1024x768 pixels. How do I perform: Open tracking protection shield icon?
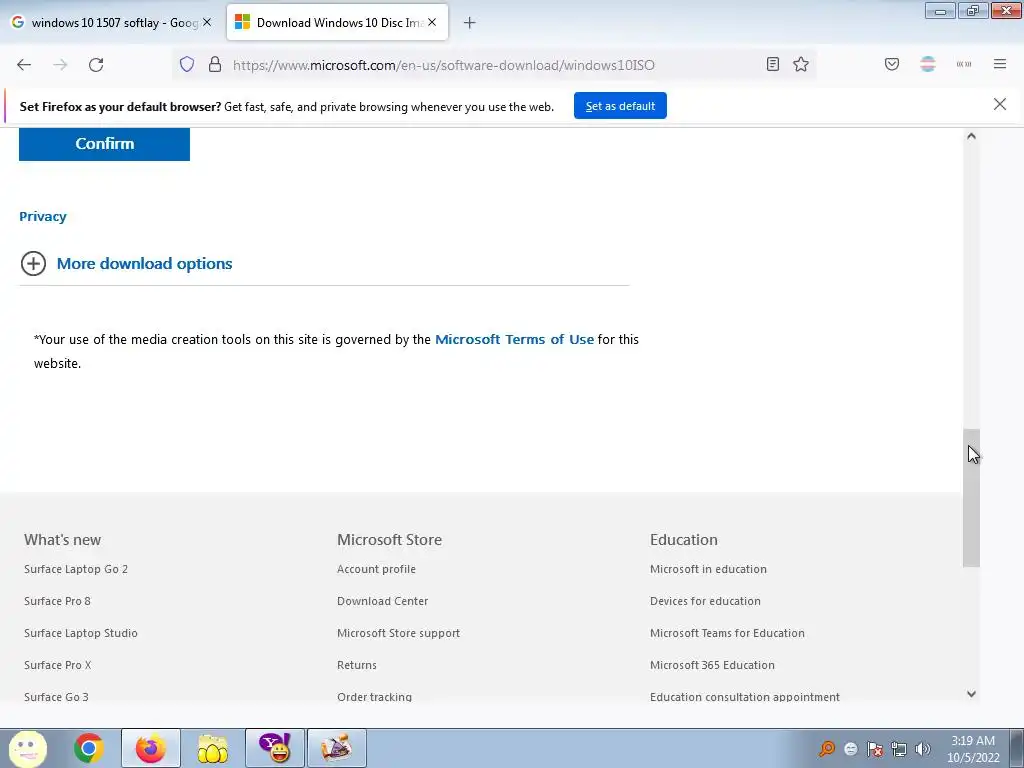click(x=187, y=64)
